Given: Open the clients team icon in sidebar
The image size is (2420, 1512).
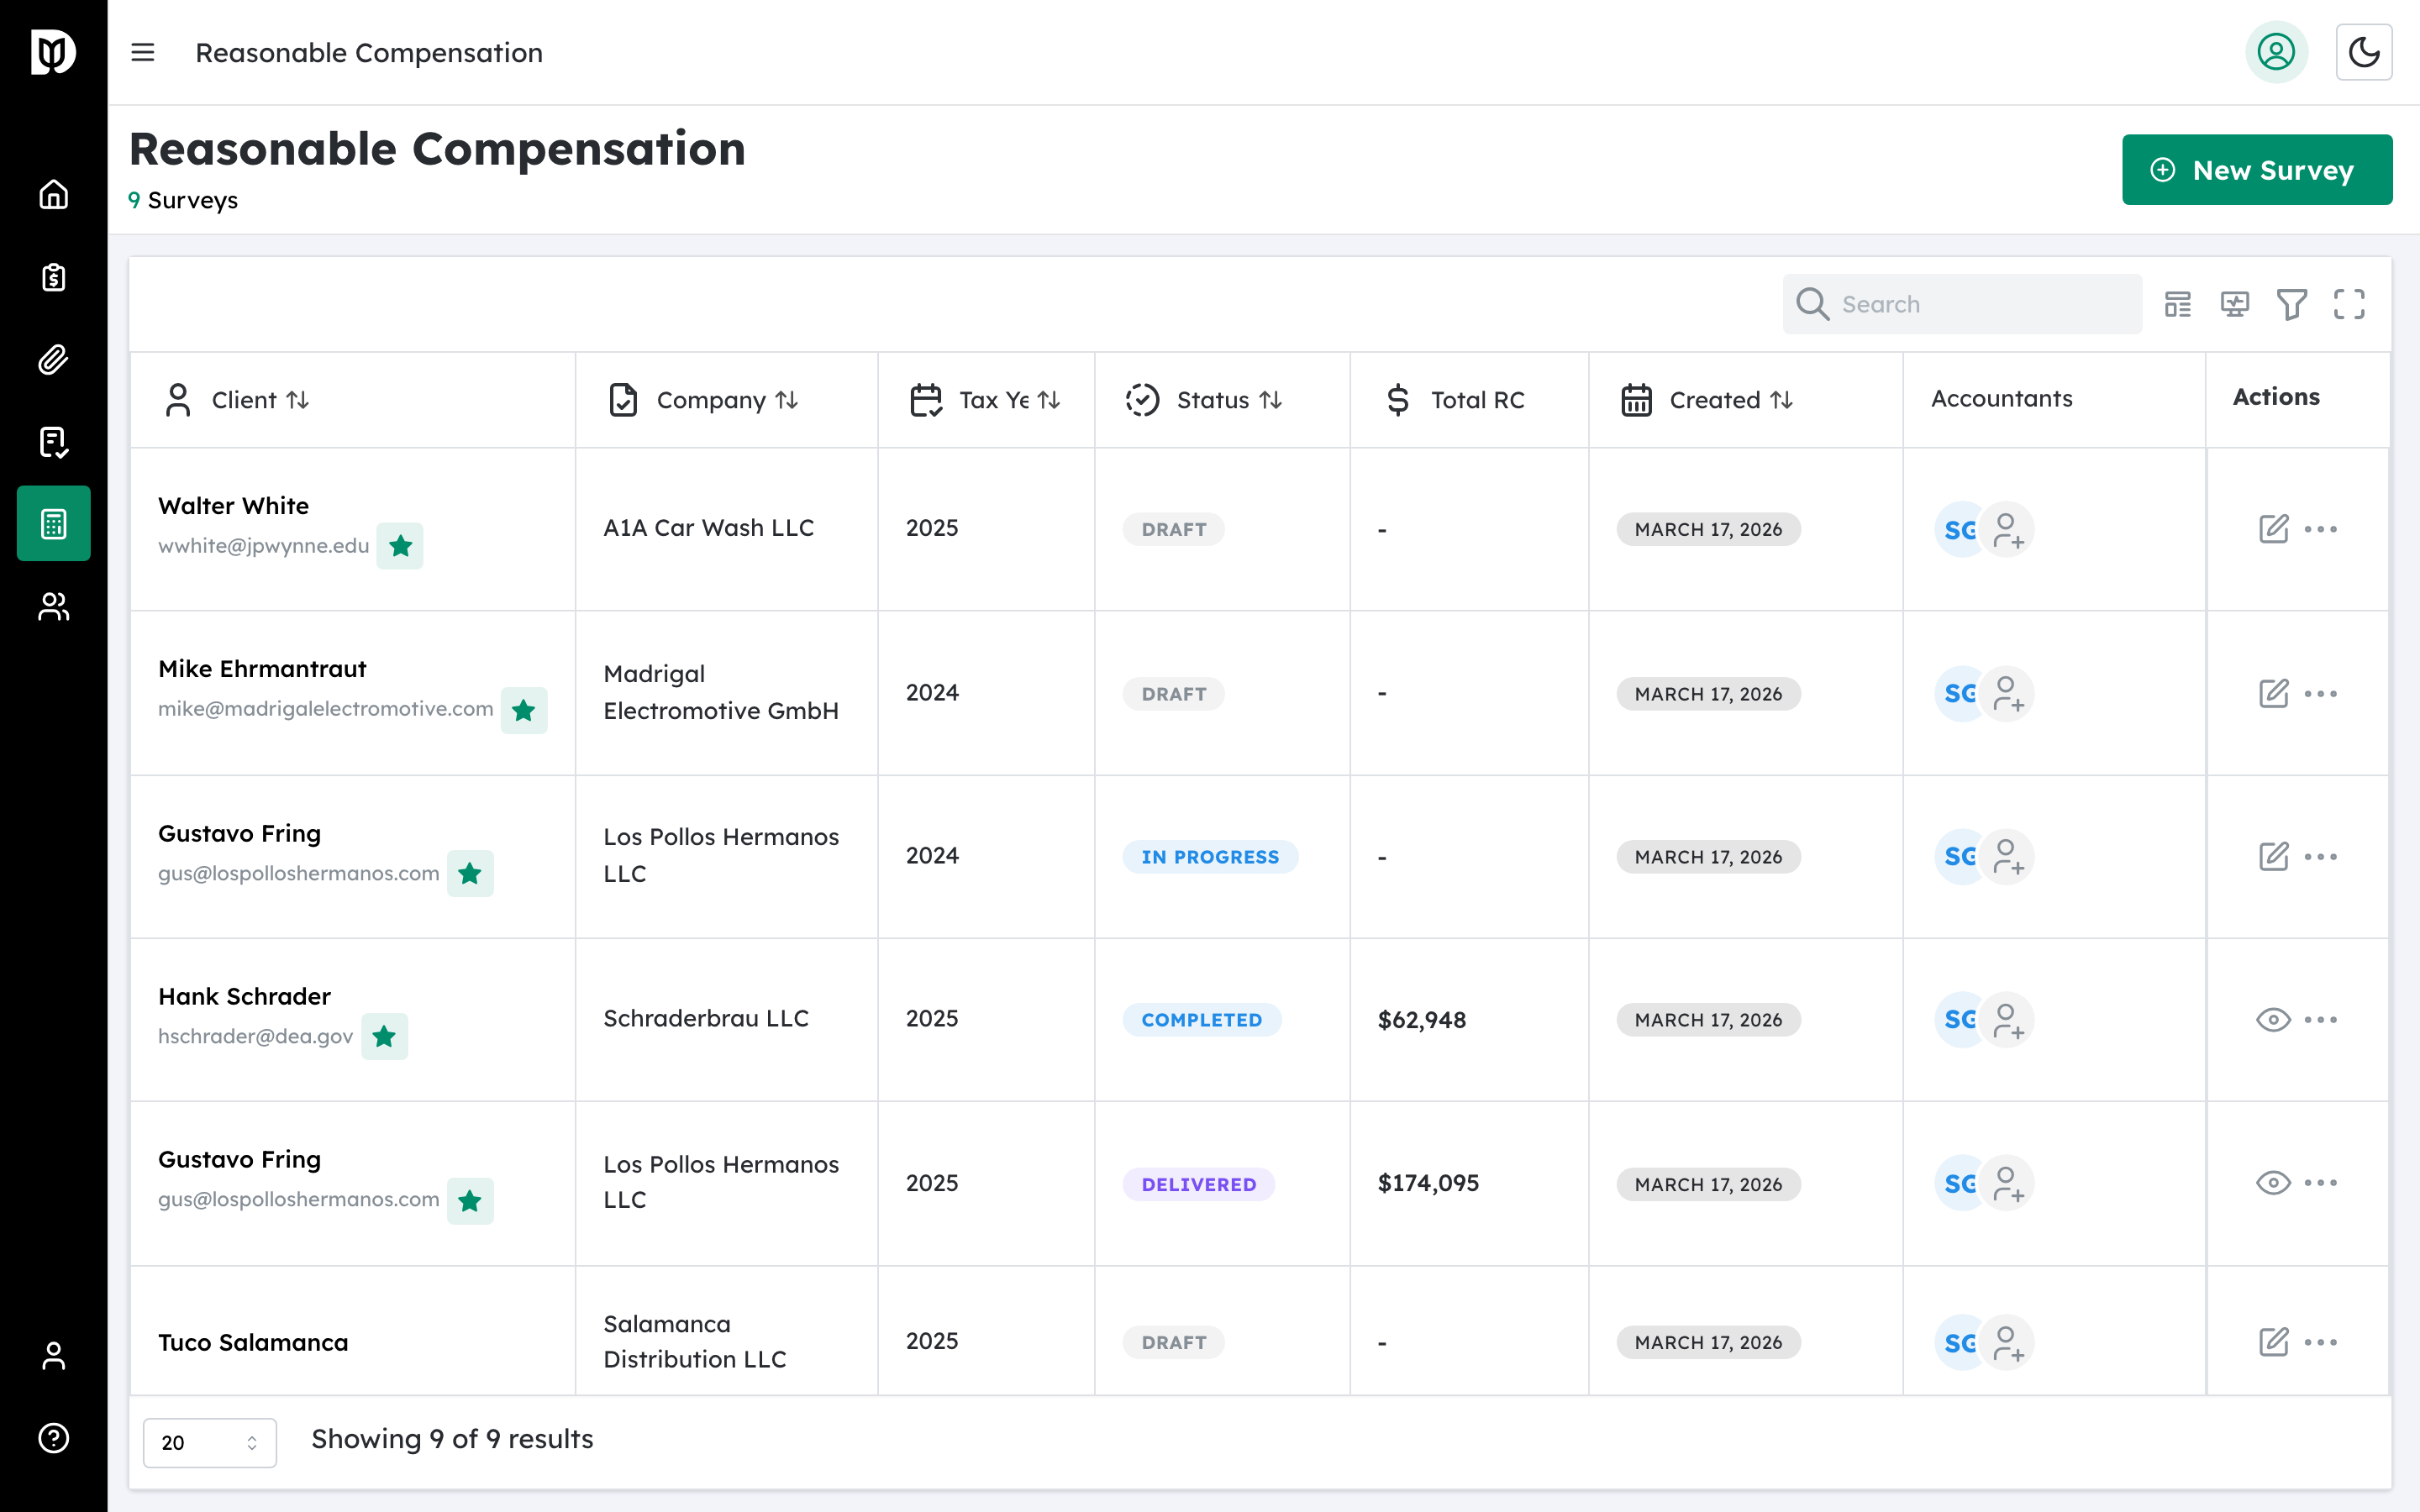Looking at the screenshot, I should click(x=52, y=606).
